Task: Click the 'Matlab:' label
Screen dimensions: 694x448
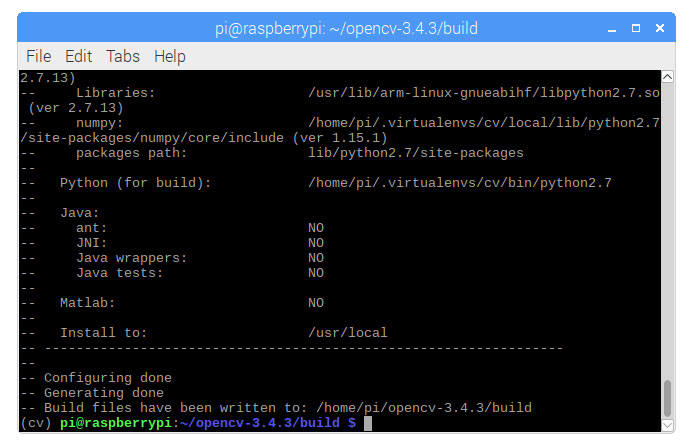Action: pyautogui.click(x=88, y=303)
